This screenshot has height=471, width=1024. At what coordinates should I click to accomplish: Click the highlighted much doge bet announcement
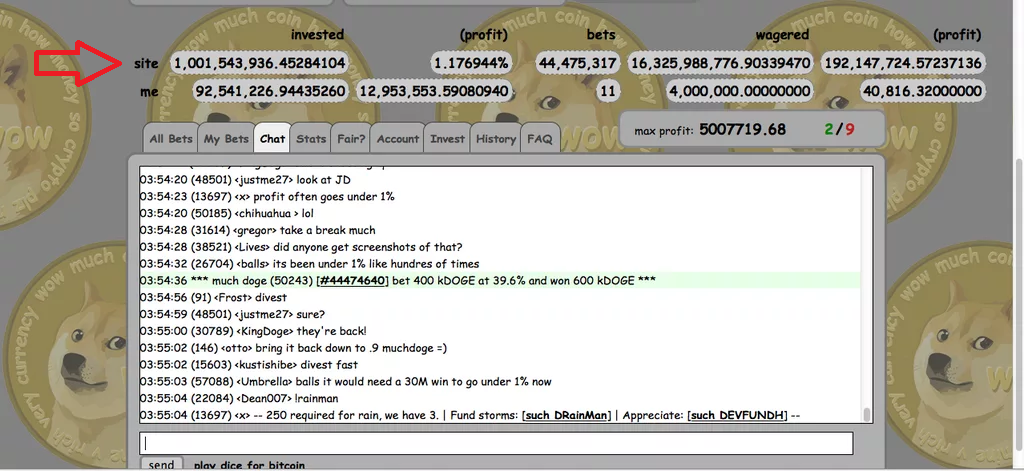[500, 281]
